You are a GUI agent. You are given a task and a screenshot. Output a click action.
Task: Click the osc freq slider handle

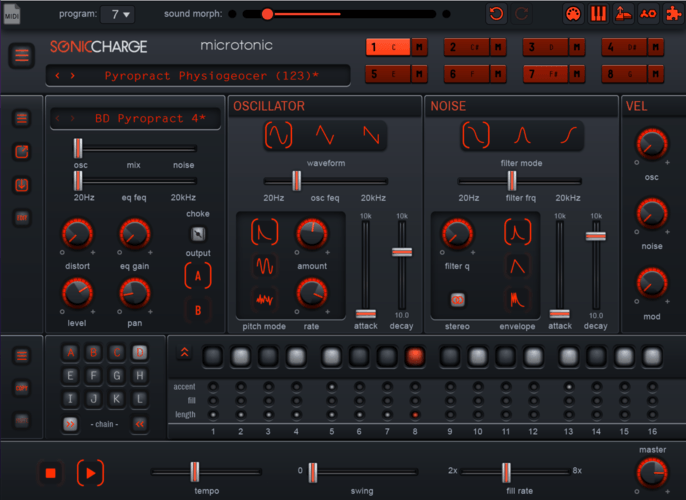[297, 181]
